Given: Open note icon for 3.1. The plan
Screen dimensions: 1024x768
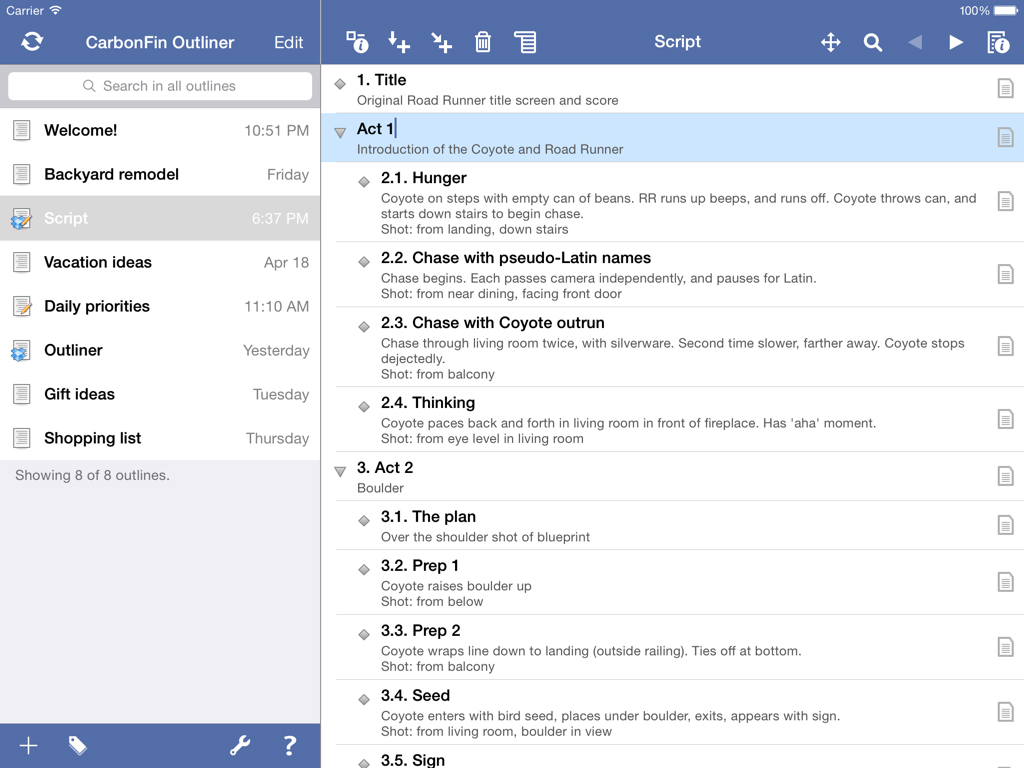Looking at the screenshot, I should pos(1005,525).
